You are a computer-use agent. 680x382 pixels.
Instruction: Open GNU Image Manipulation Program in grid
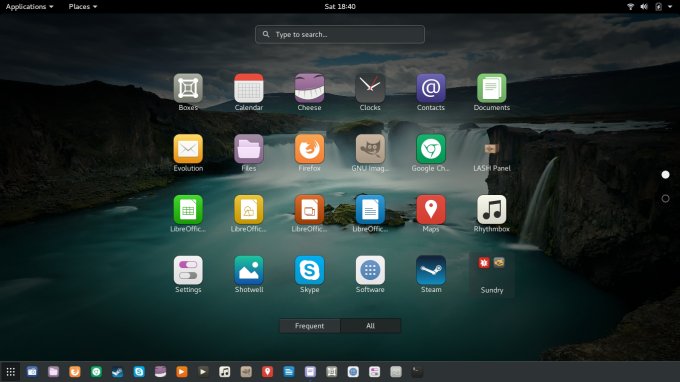[370, 149]
